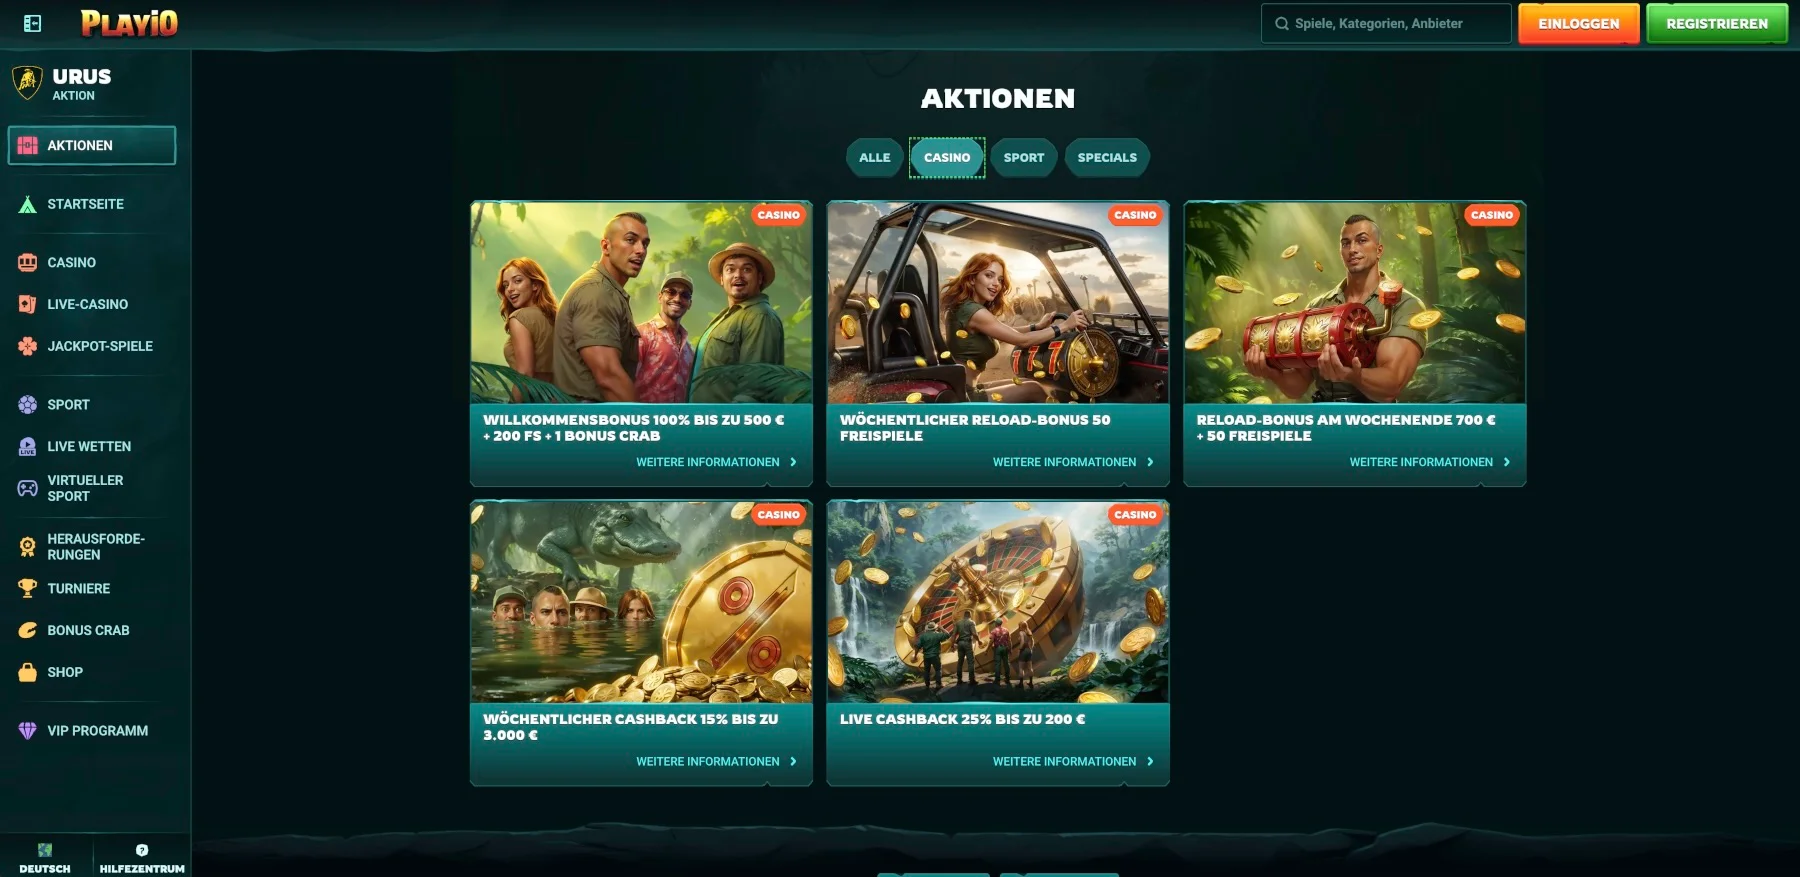The image size is (1800, 877).
Task: Click the Casino slot icon in sidebar
Action: (28, 262)
